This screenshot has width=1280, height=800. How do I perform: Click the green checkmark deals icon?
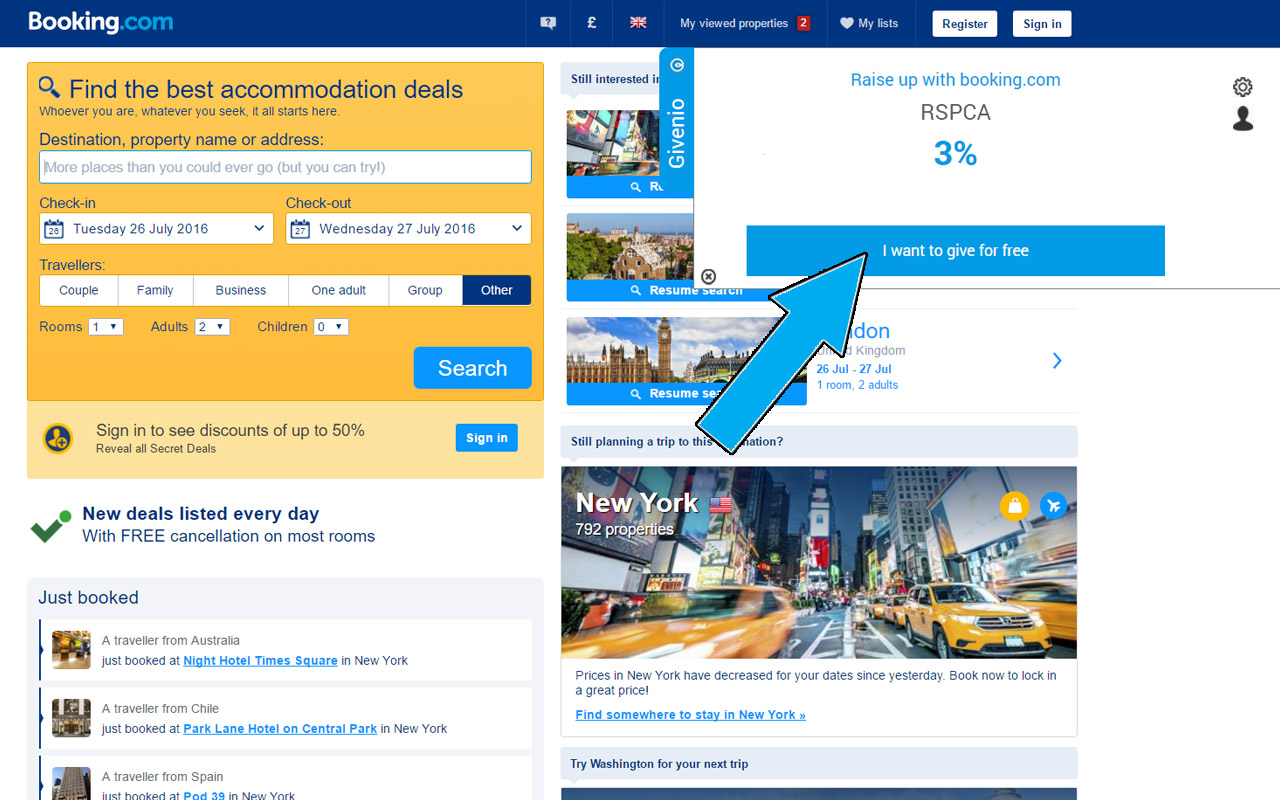click(x=51, y=526)
